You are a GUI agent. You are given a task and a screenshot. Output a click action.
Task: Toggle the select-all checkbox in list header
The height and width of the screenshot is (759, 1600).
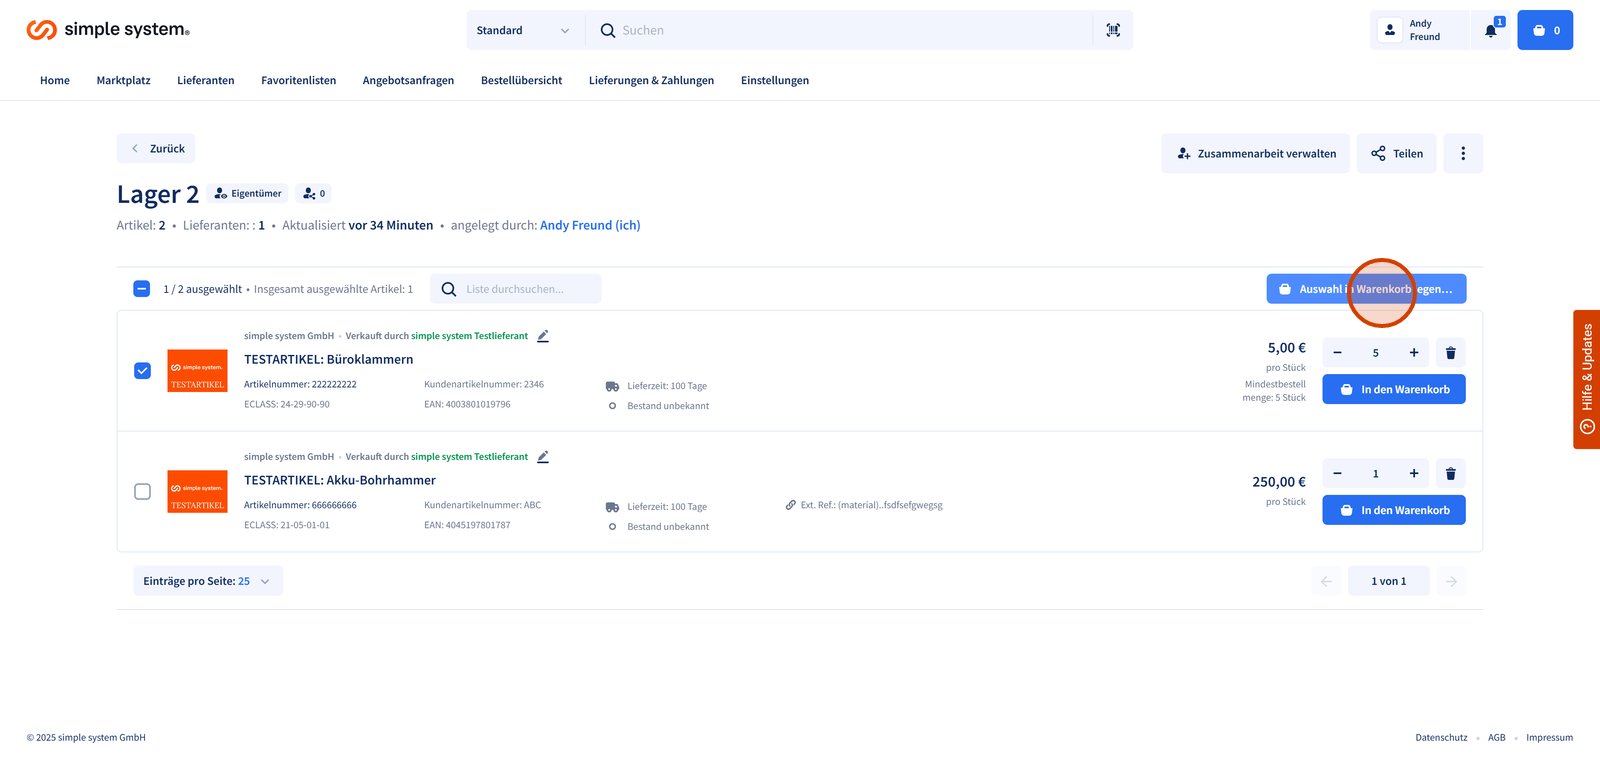pos(142,289)
